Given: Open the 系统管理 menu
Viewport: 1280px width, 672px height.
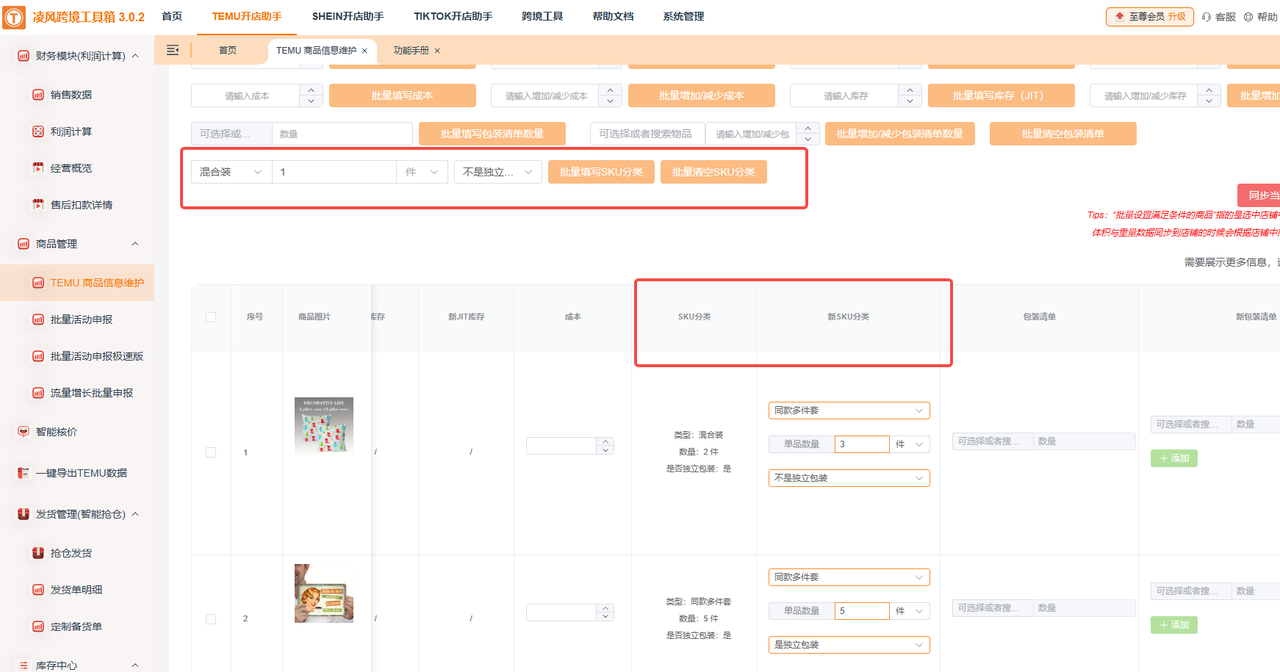Looking at the screenshot, I should coord(683,17).
